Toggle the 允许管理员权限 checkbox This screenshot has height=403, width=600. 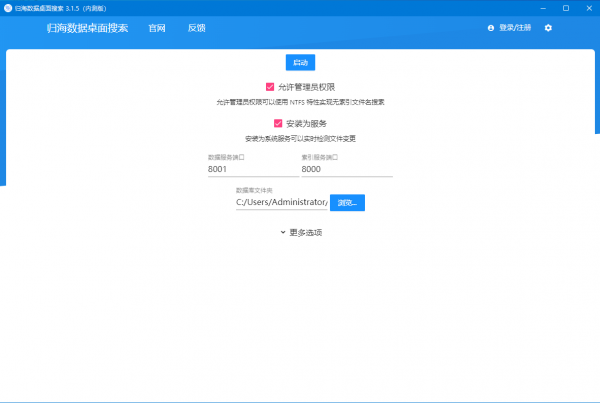[270, 87]
